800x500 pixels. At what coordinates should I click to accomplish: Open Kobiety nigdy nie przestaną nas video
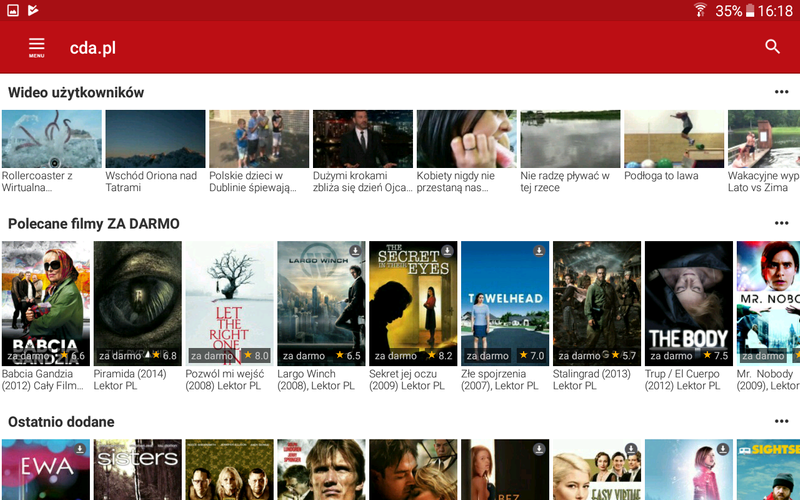pyautogui.click(x=466, y=139)
